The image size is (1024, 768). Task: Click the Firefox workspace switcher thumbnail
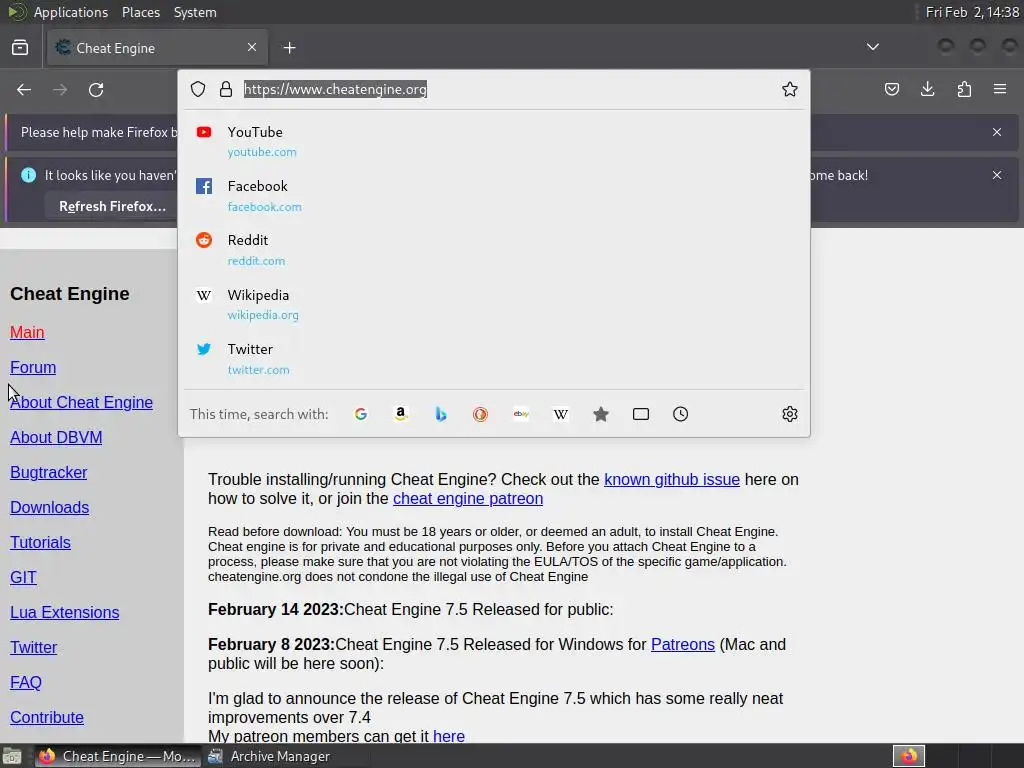point(909,756)
